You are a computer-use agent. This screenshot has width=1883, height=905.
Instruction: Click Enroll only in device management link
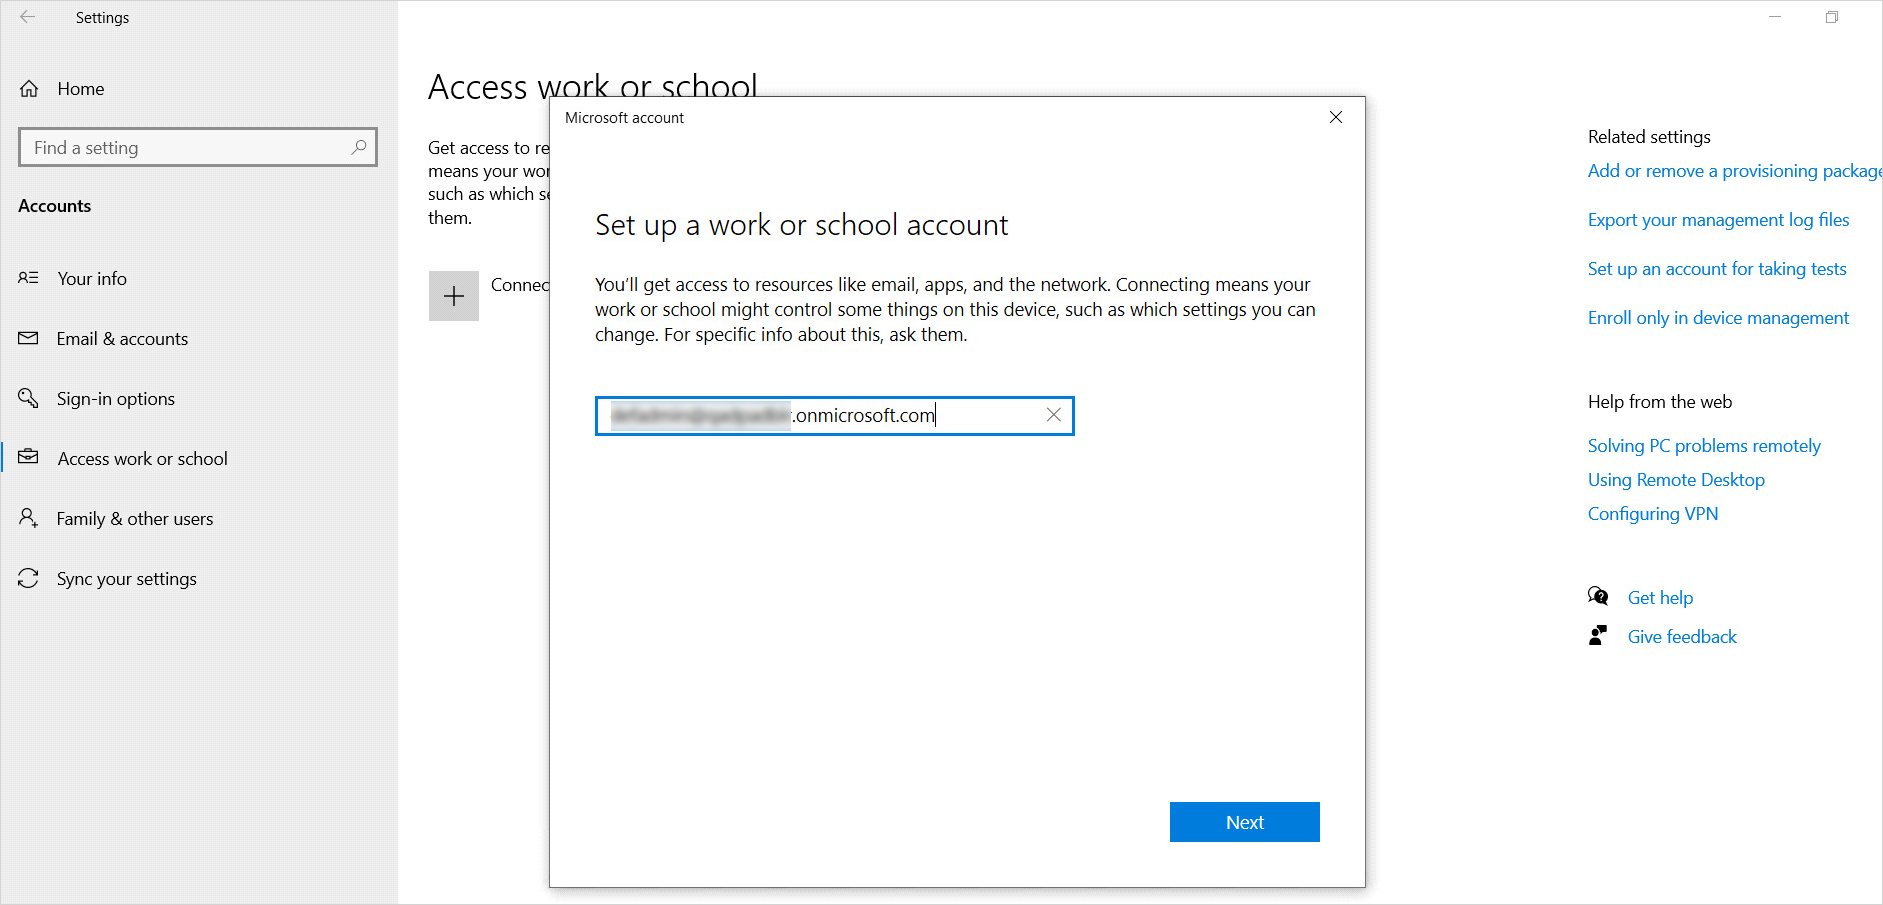pyautogui.click(x=1718, y=318)
